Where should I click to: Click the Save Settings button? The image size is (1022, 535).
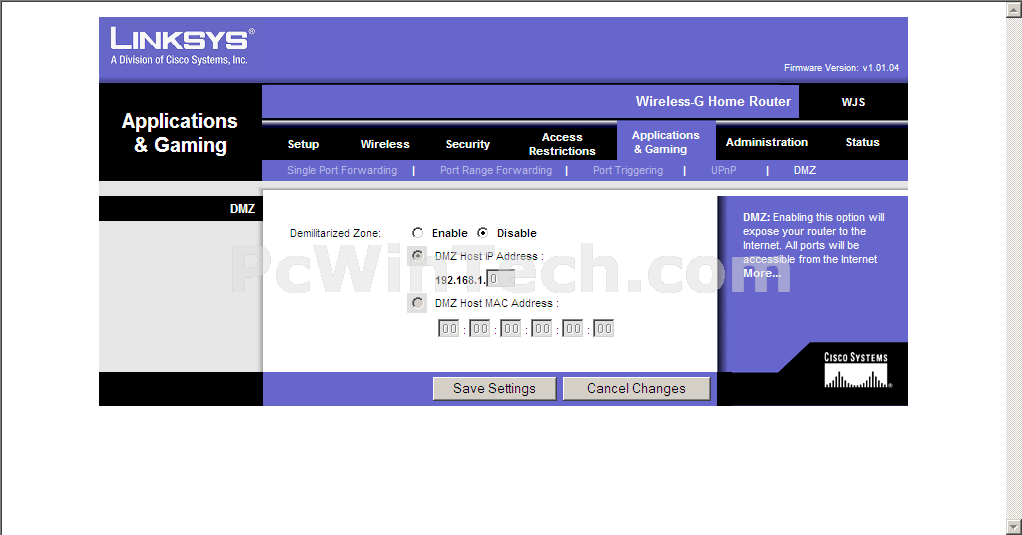[495, 388]
